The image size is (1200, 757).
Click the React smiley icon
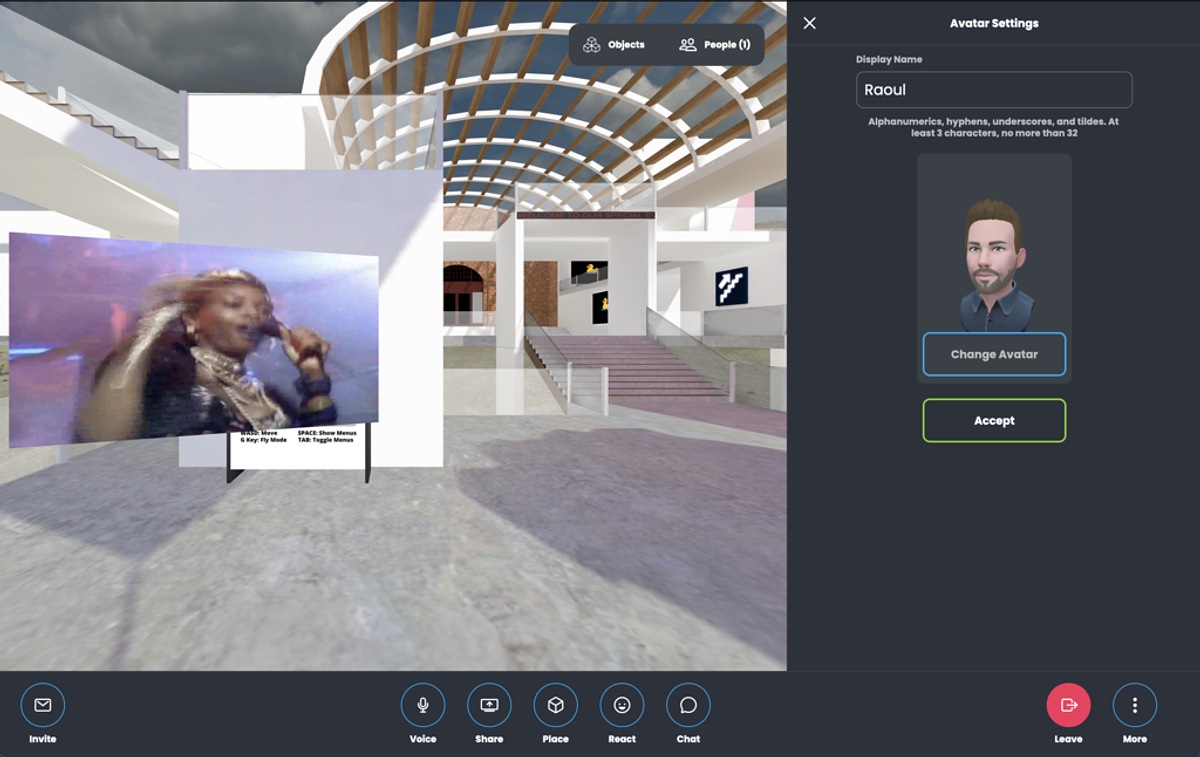[622, 705]
